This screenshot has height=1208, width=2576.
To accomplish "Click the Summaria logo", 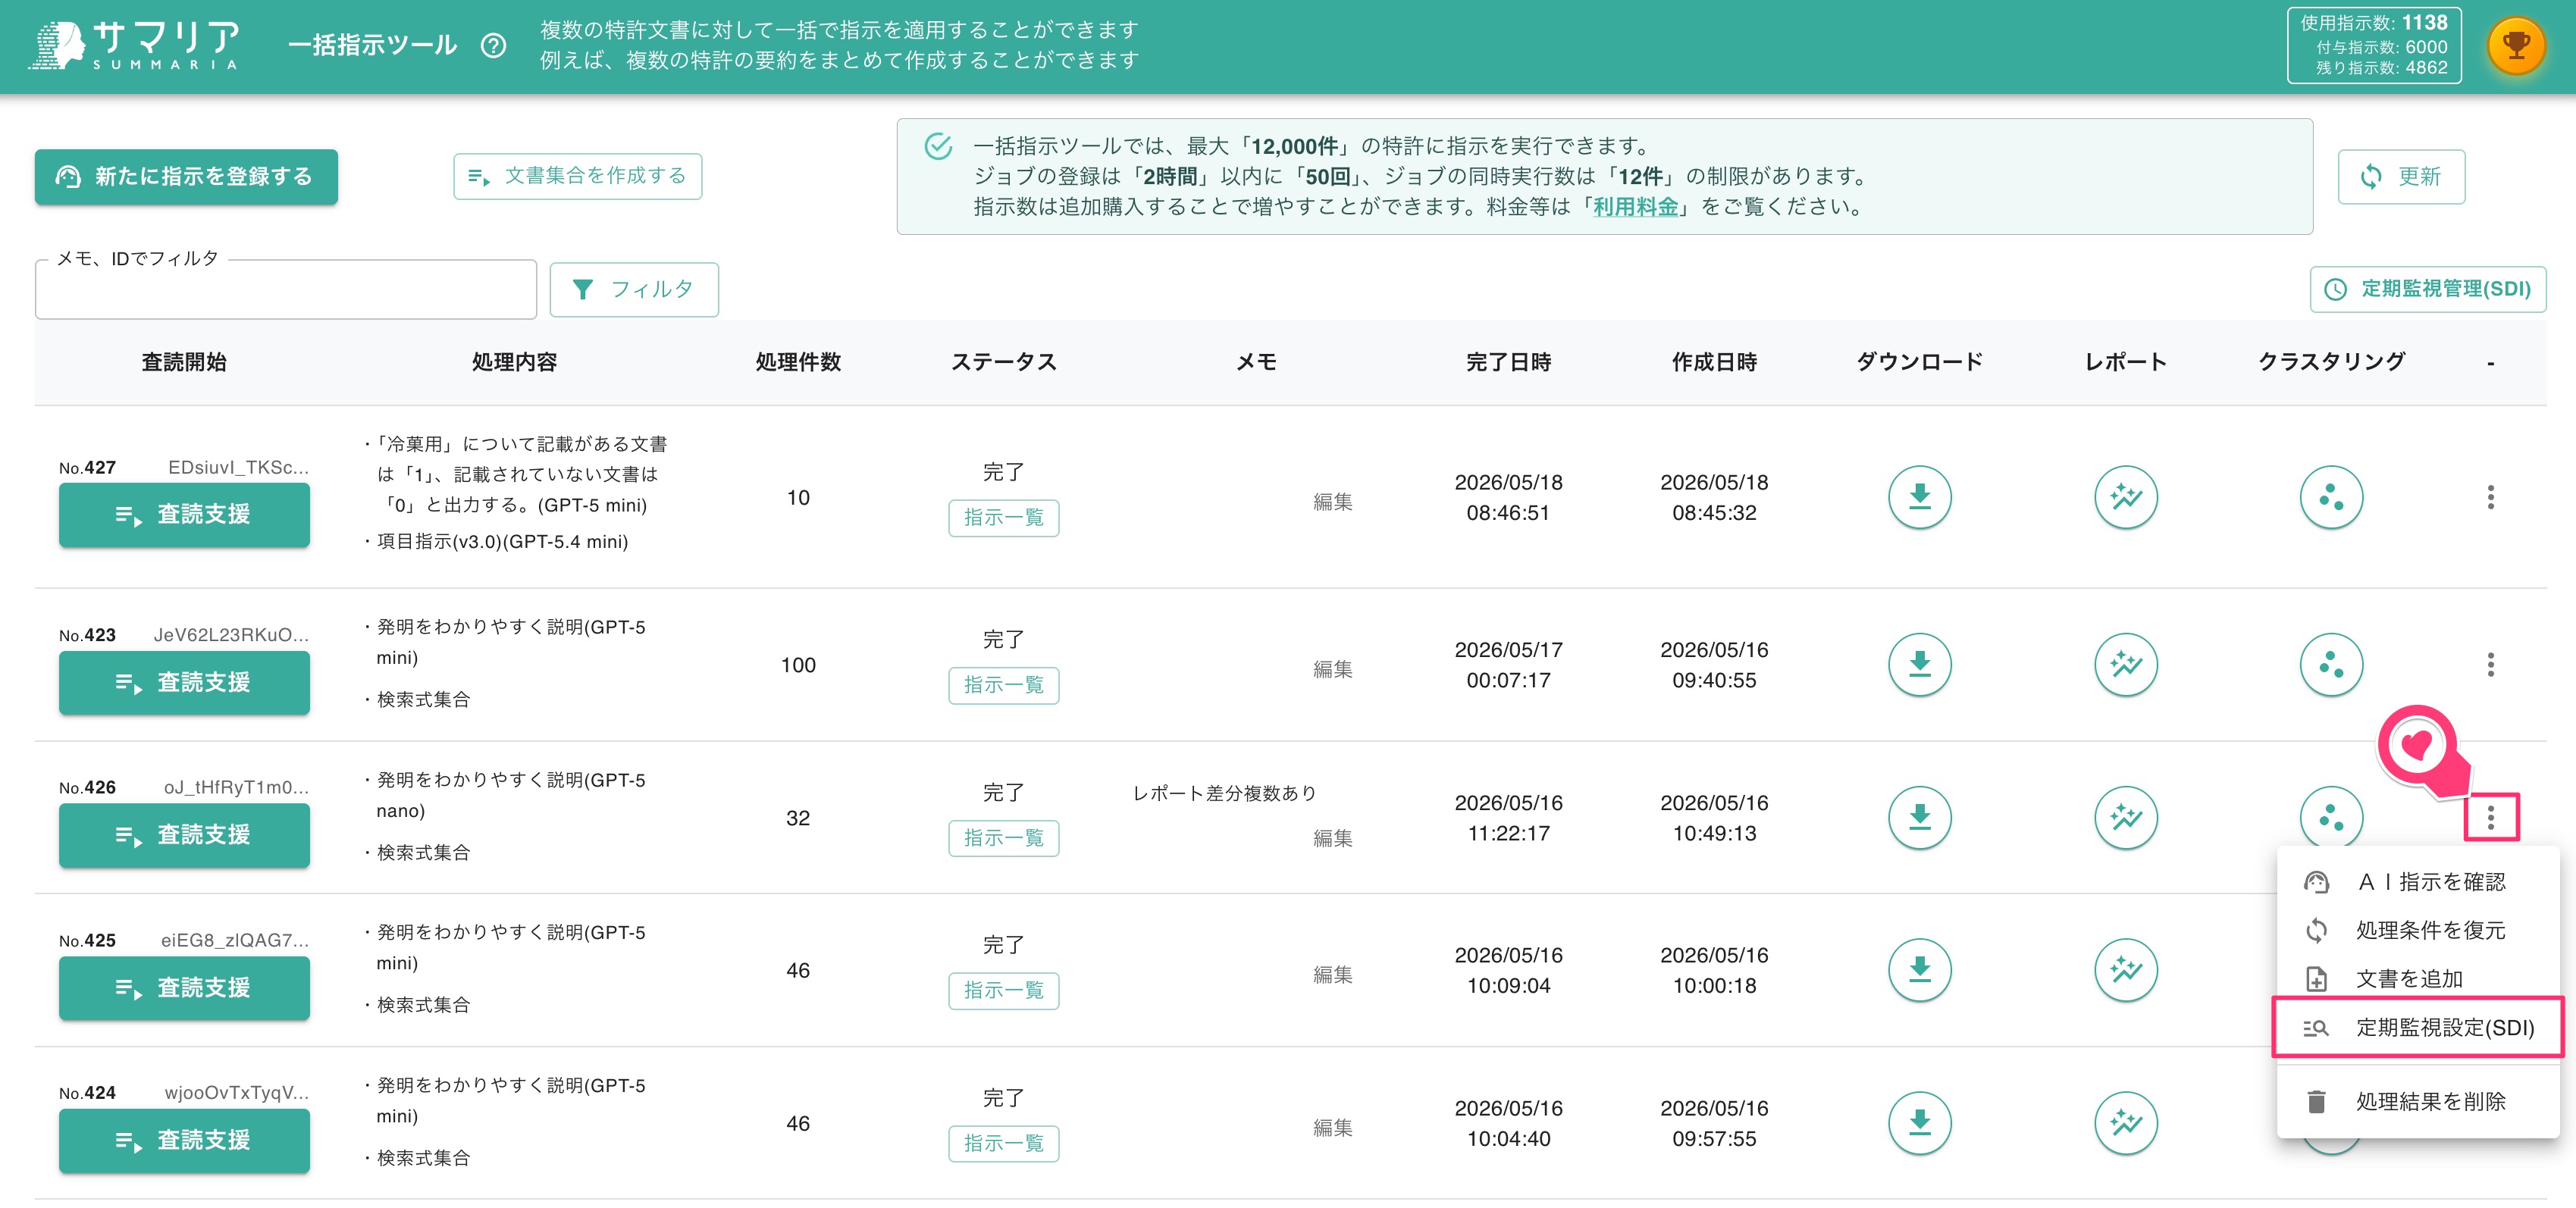I will tap(135, 46).
